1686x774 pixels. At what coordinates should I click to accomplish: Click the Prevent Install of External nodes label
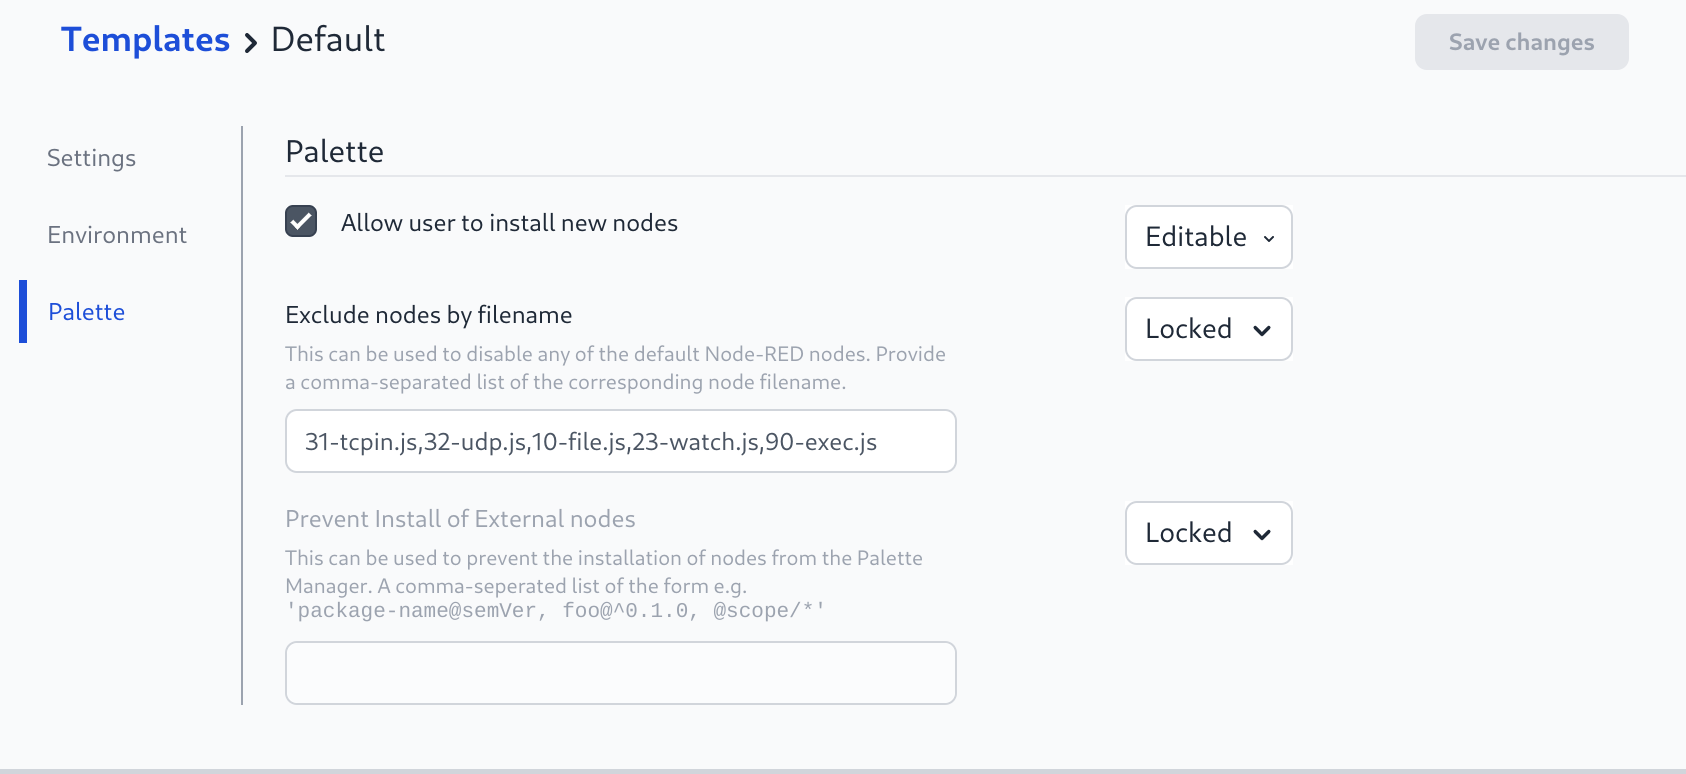pos(460,519)
